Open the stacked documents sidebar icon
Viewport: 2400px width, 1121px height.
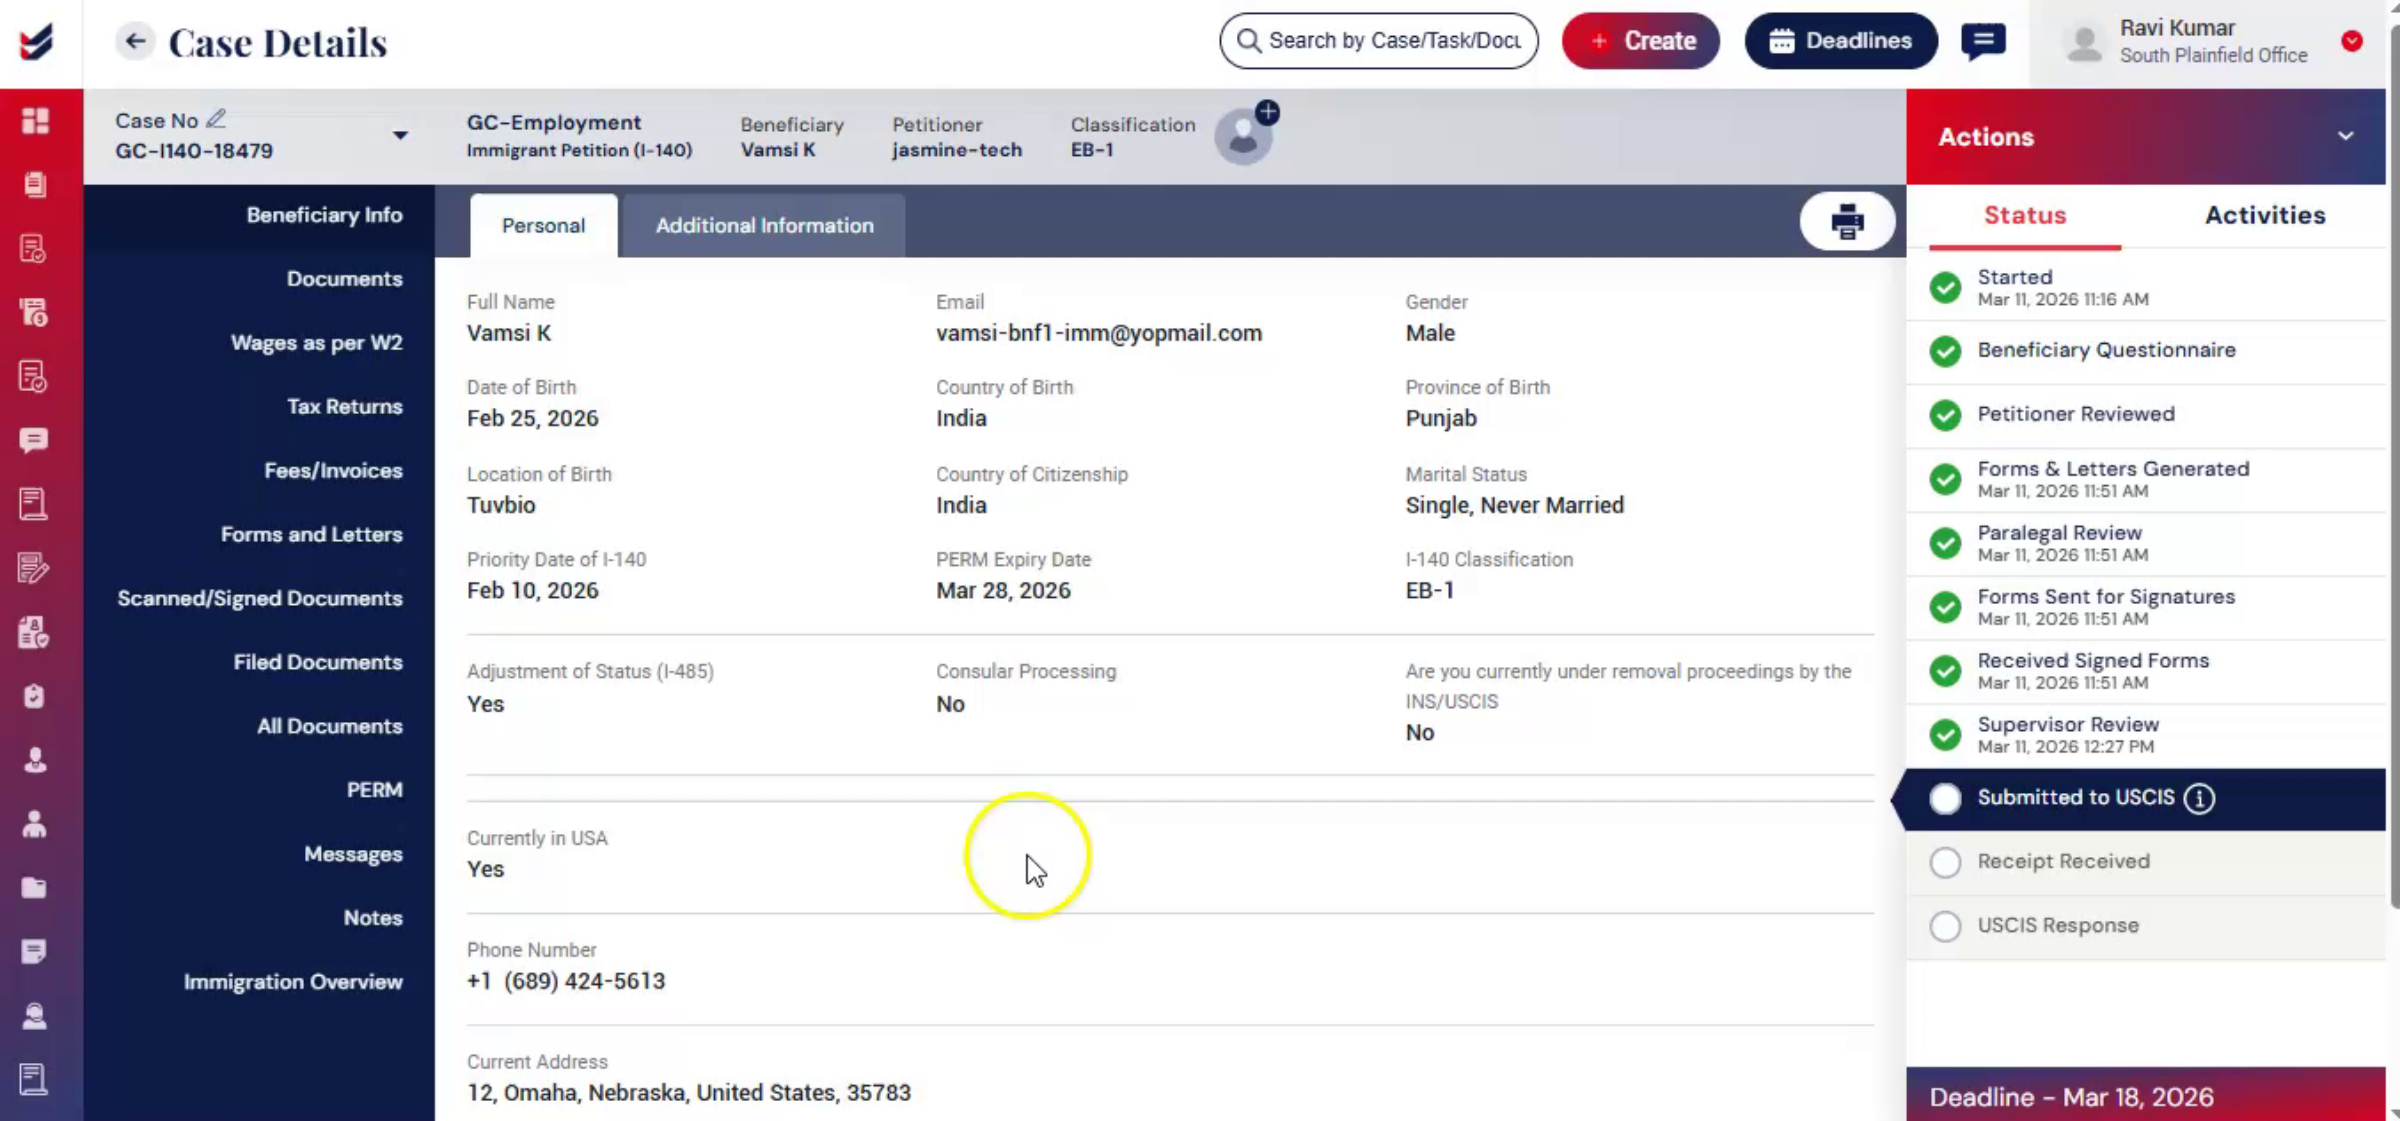pyautogui.click(x=35, y=184)
